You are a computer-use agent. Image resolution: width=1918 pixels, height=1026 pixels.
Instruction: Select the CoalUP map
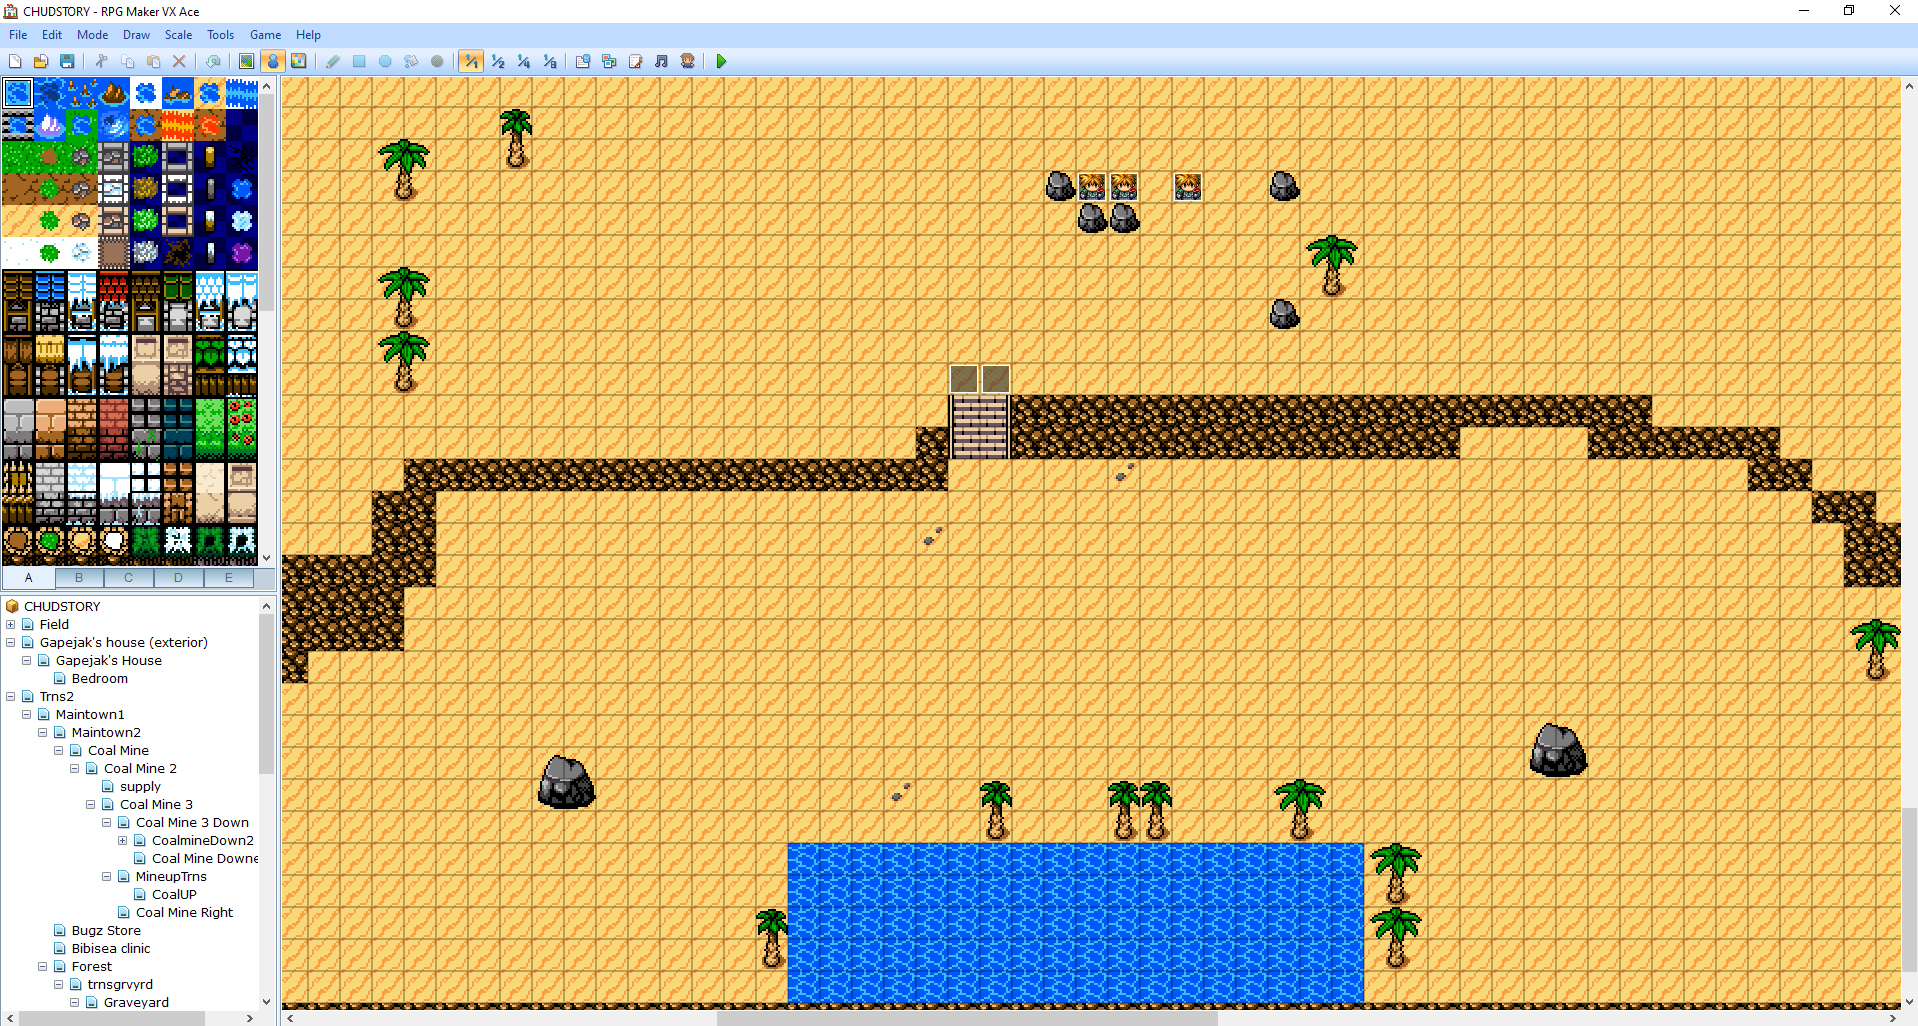174,895
